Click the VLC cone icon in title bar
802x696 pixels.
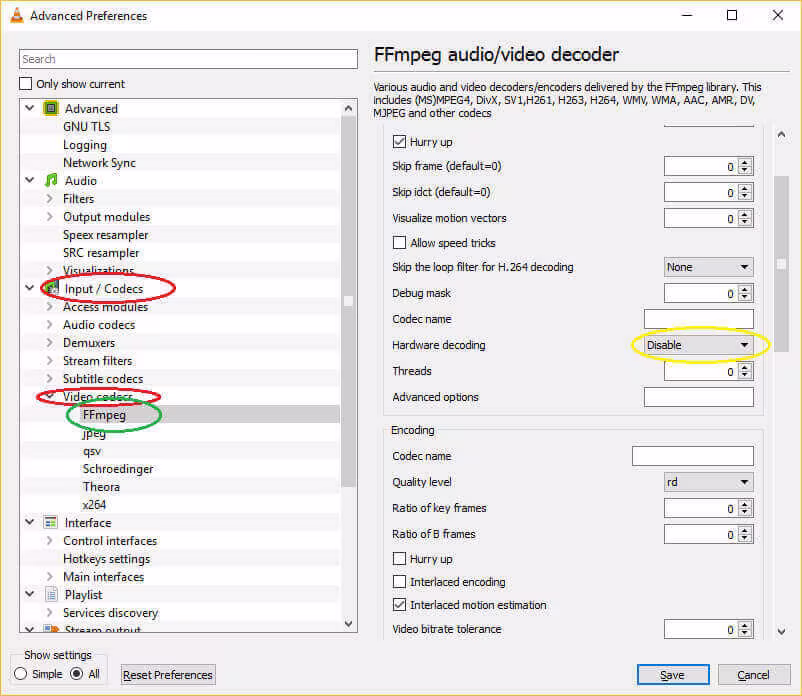coord(17,15)
